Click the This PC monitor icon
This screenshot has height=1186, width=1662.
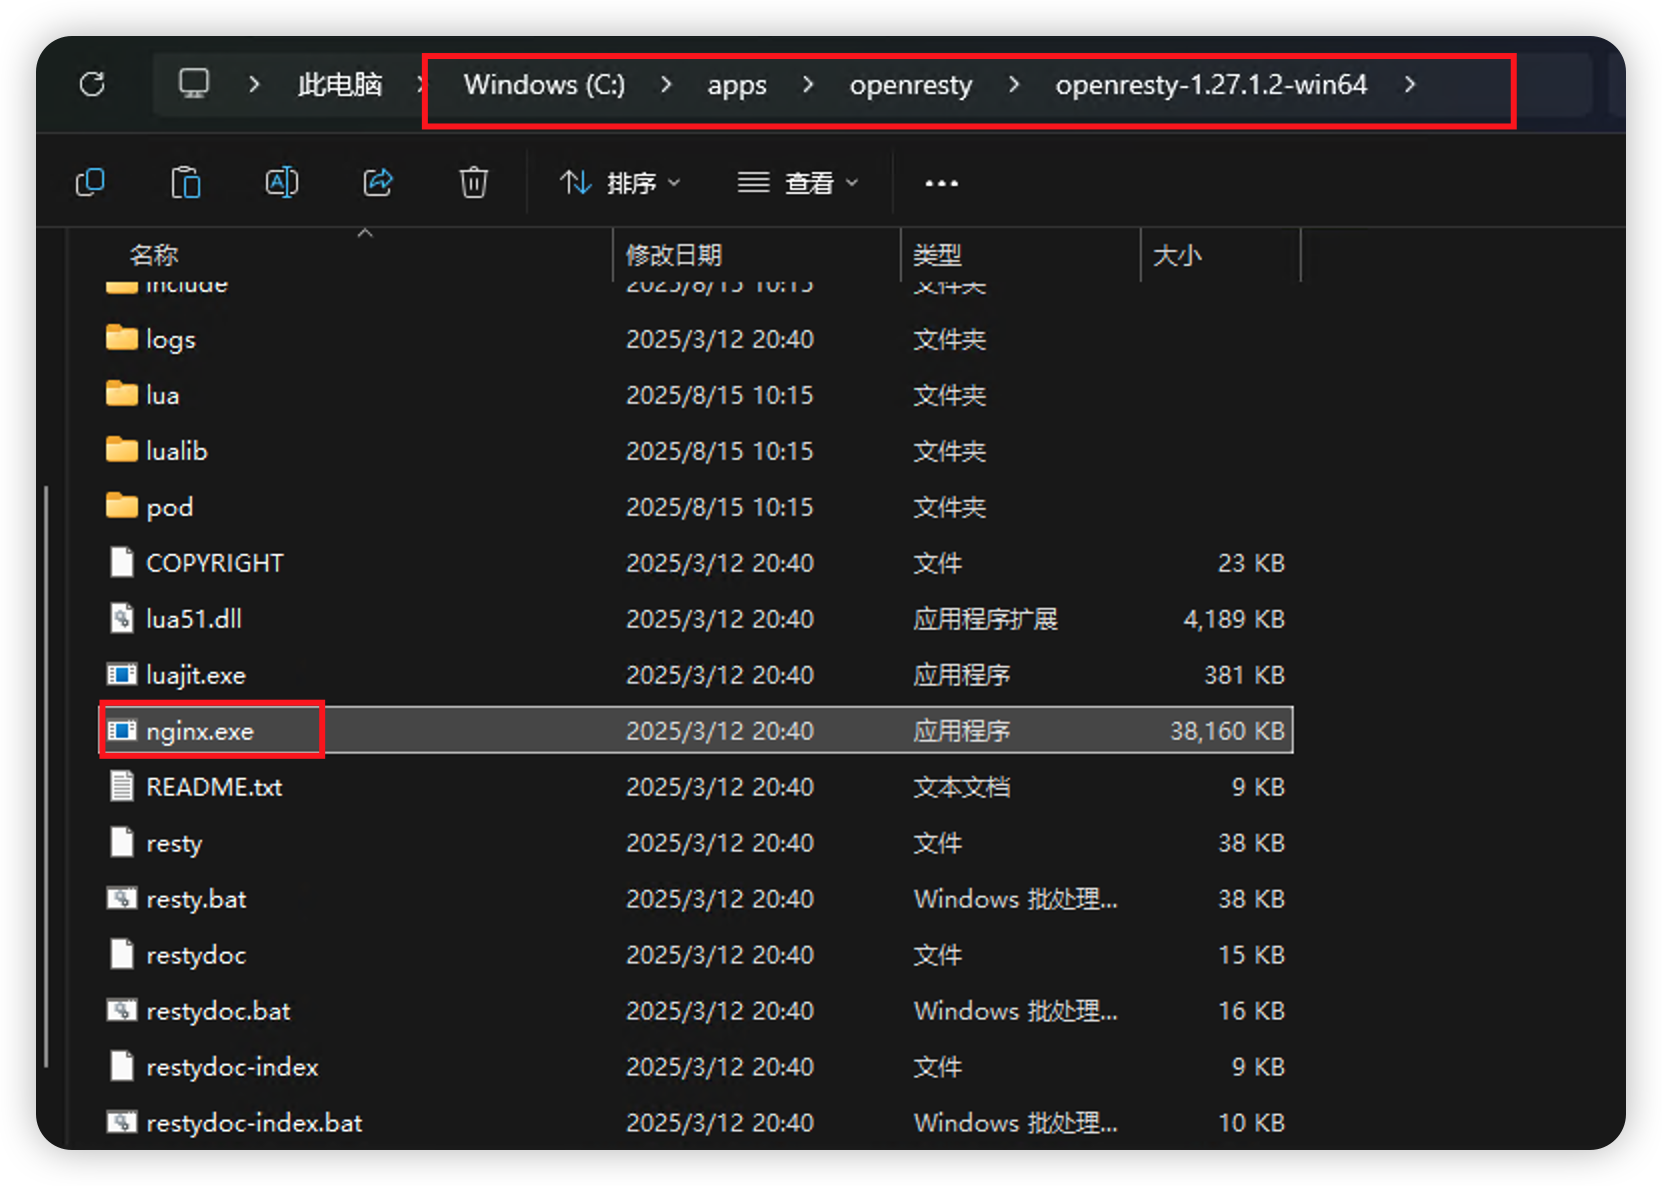[194, 84]
